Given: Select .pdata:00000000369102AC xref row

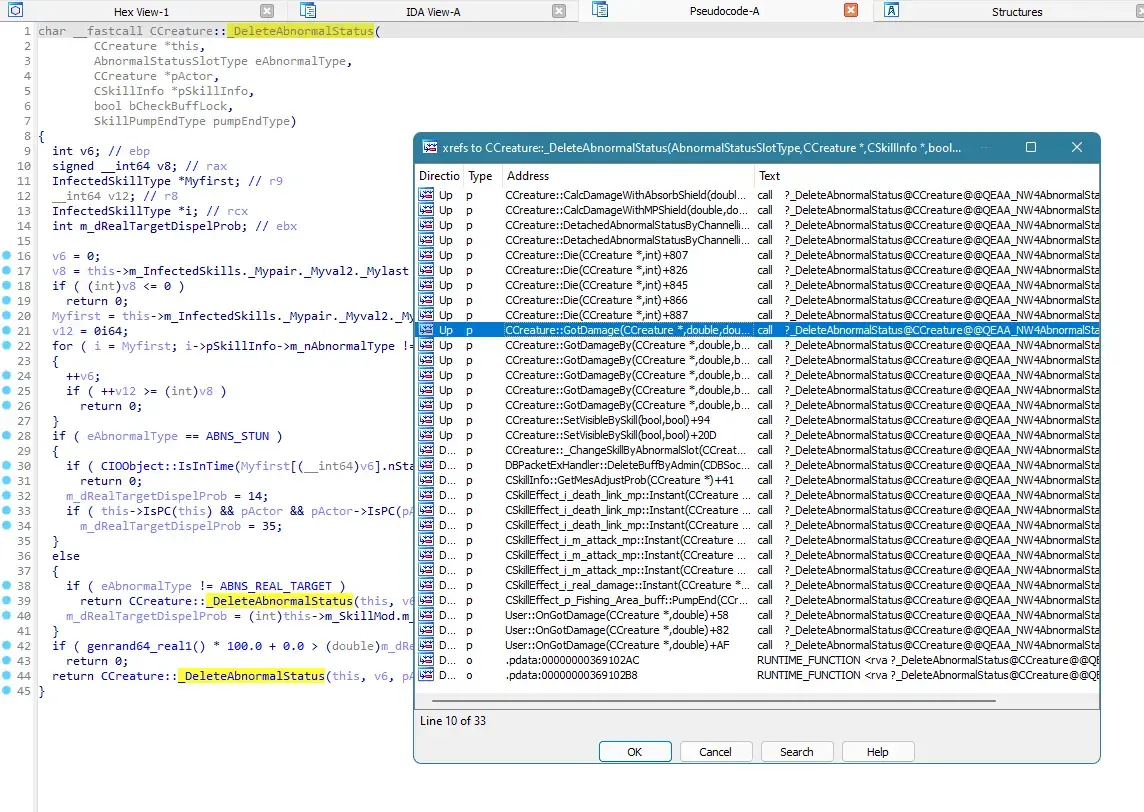Looking at the screenshot, I should [757, 660].
